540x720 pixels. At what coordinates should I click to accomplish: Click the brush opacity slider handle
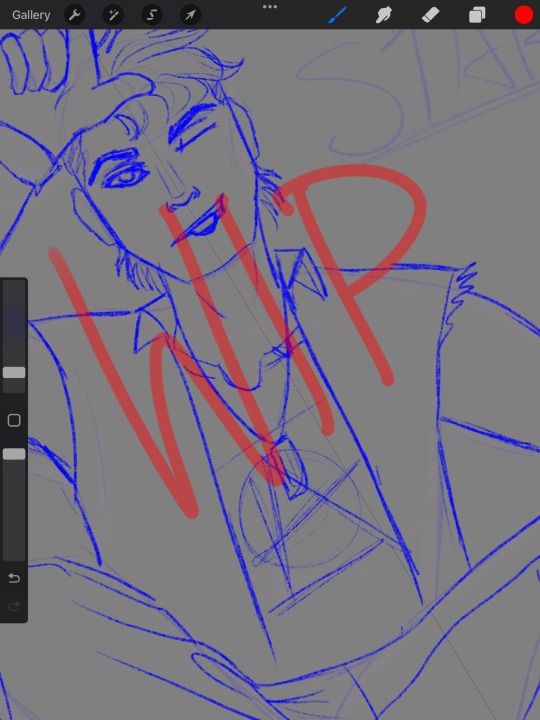(x=14, y=454)
